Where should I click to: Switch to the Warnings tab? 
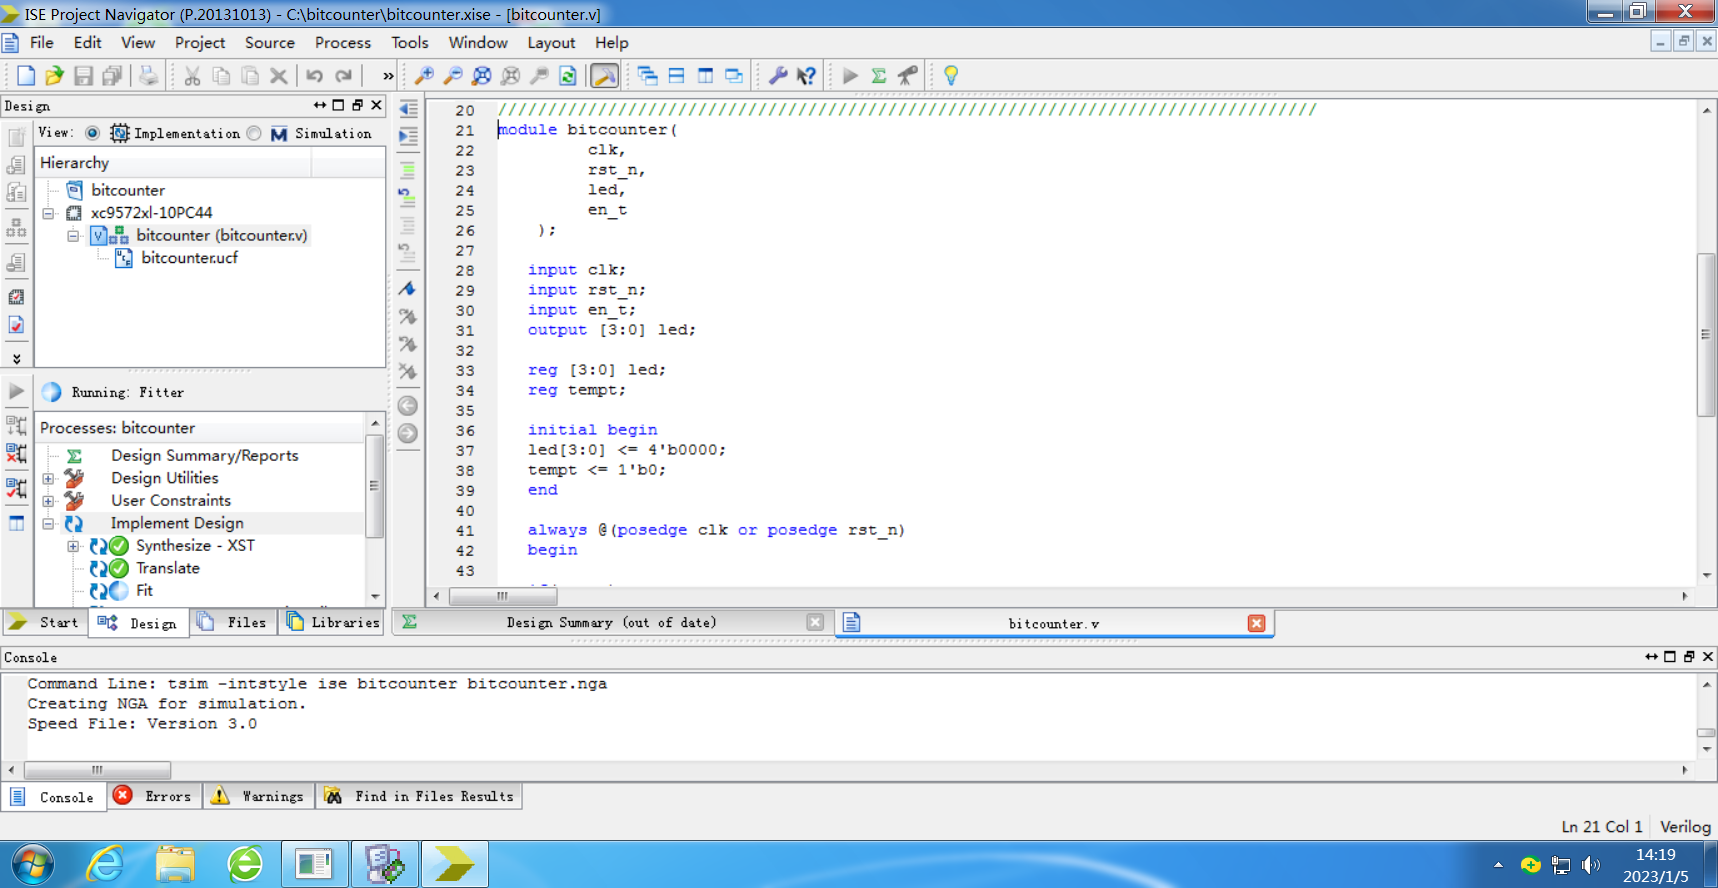click(x=258, y=796)
